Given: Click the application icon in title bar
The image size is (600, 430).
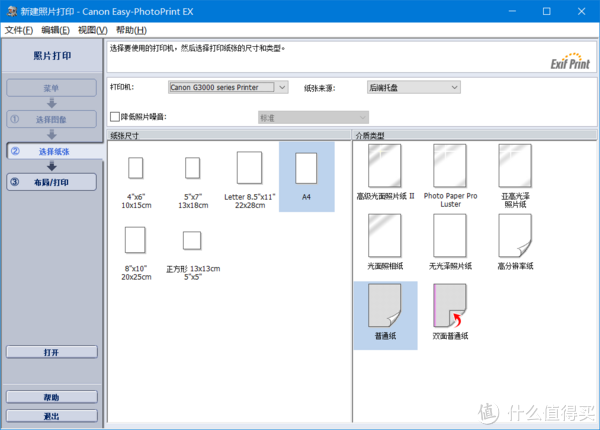Looking at the screenshot, I should coord(12,11).
